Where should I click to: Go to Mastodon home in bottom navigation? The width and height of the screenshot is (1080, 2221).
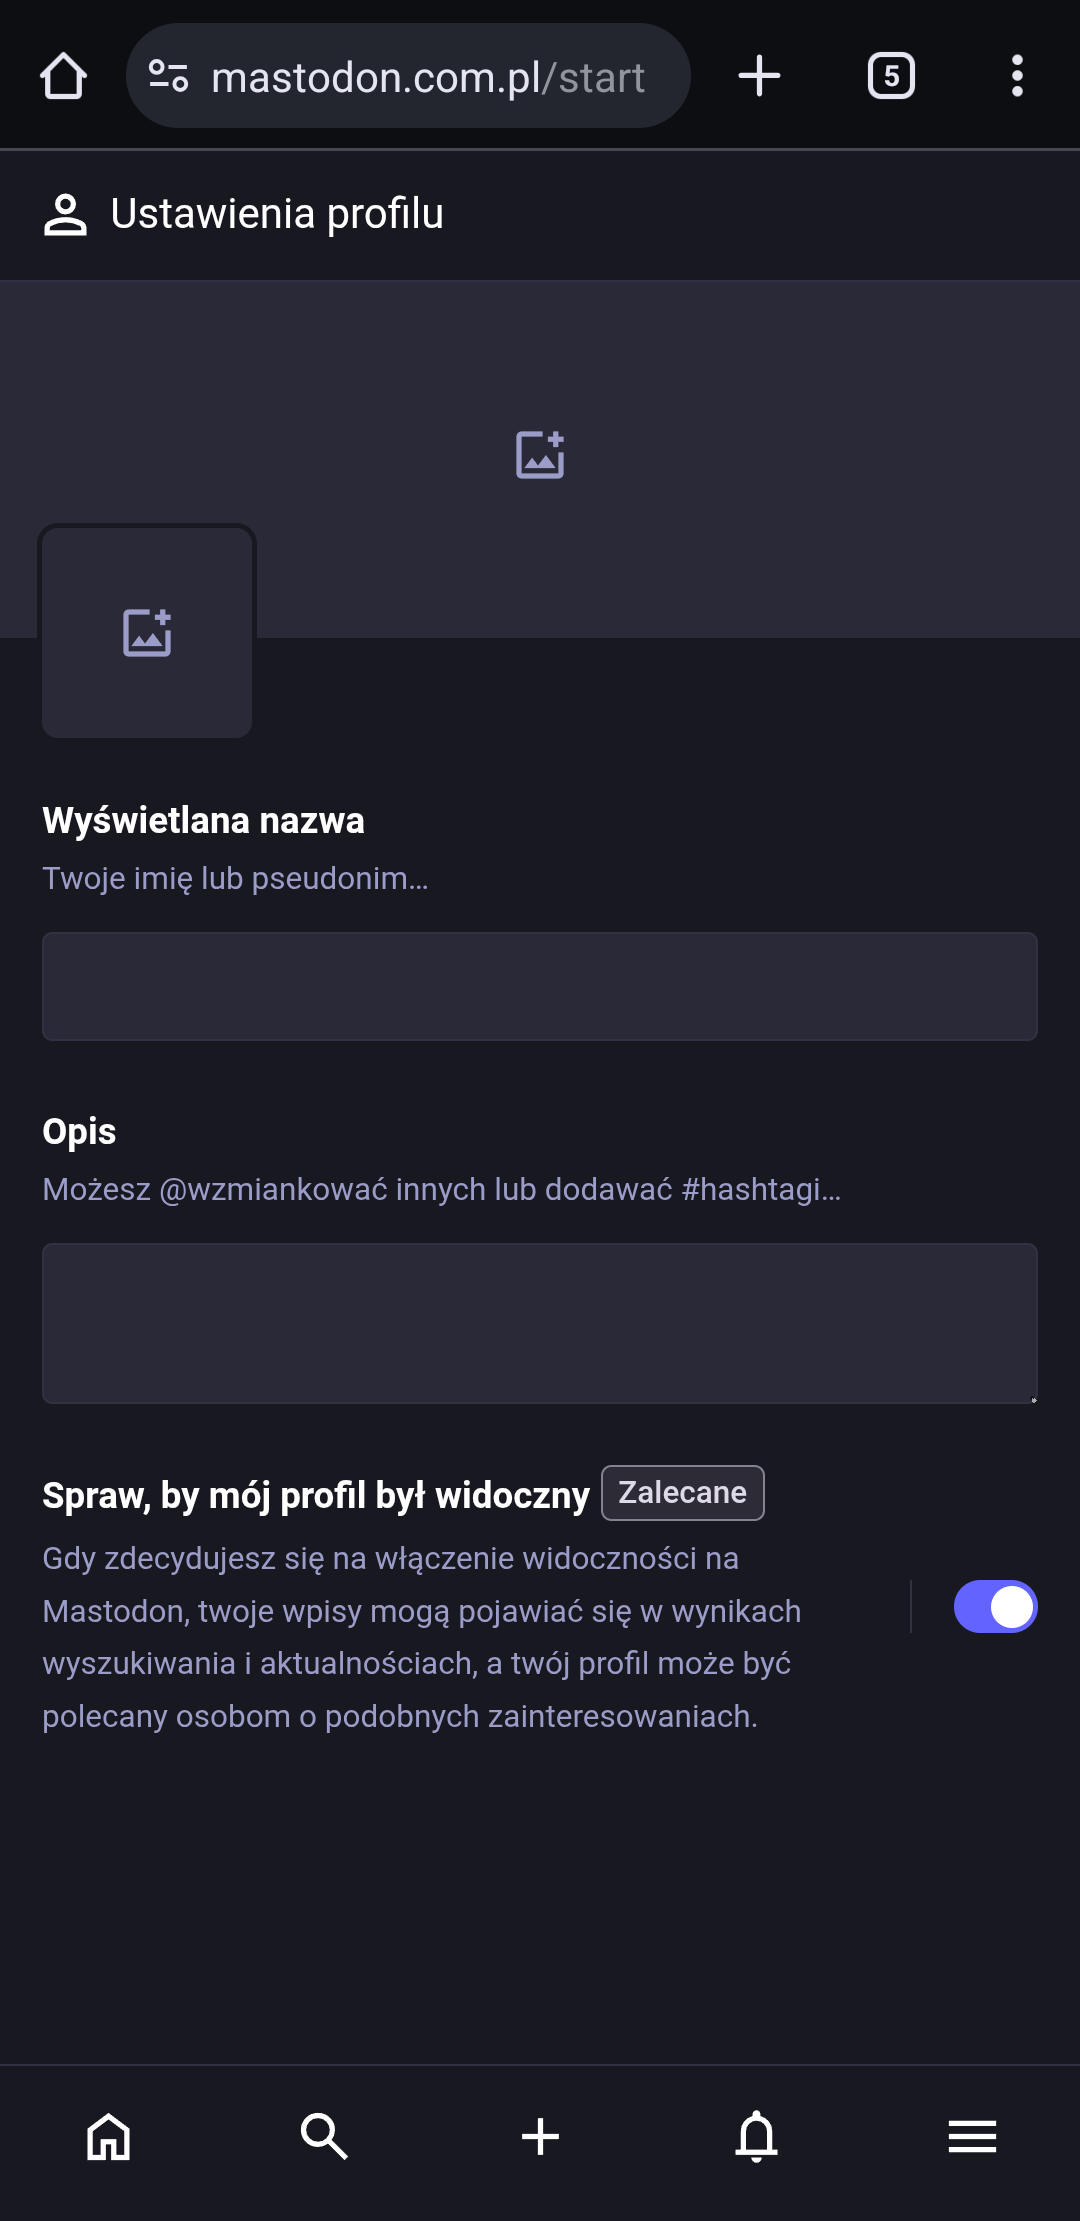(x=108, y=2137)
